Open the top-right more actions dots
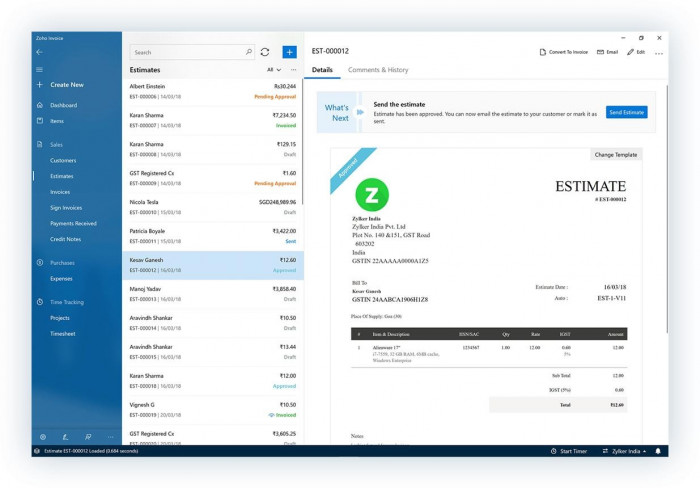 658,53
